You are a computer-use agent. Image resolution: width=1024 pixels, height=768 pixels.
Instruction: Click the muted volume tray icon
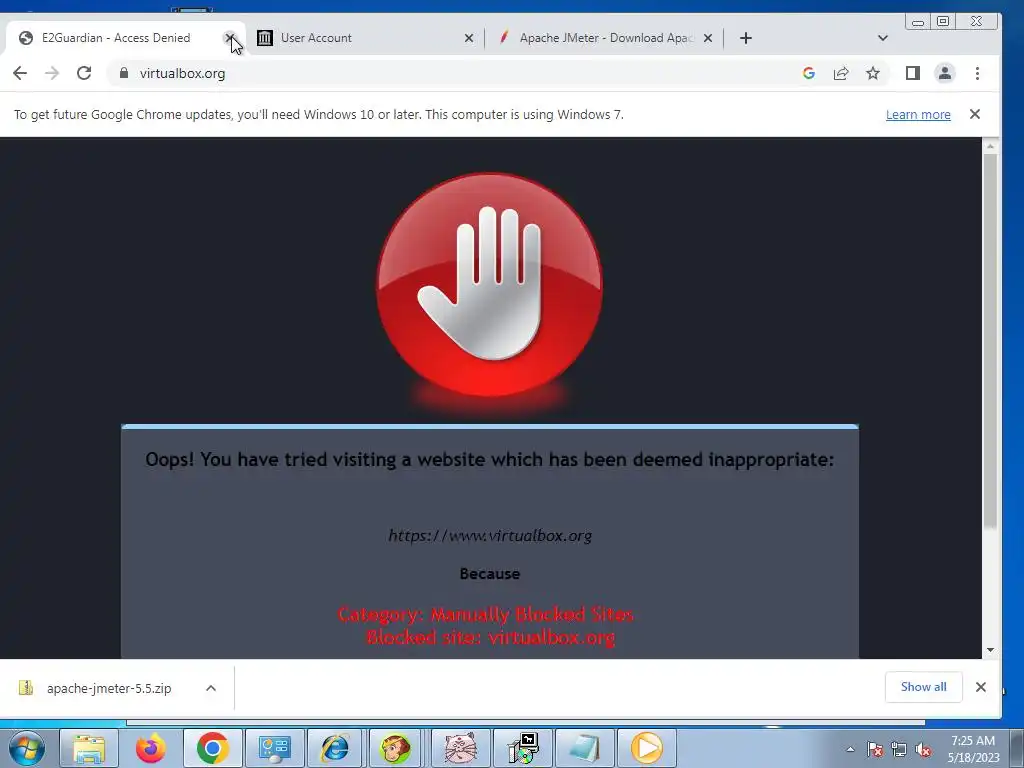click(x=923, y=749)
